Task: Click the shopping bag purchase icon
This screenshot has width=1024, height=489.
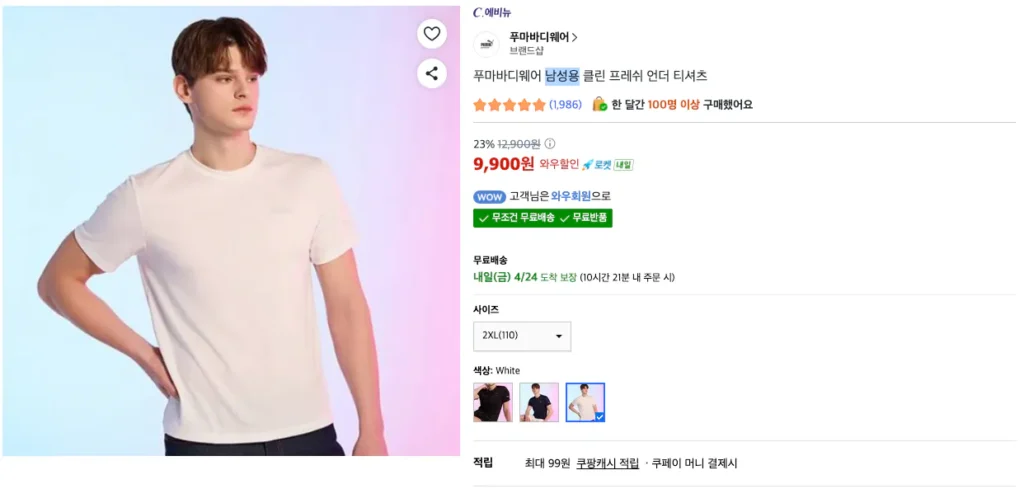Action: pos(600,104)
